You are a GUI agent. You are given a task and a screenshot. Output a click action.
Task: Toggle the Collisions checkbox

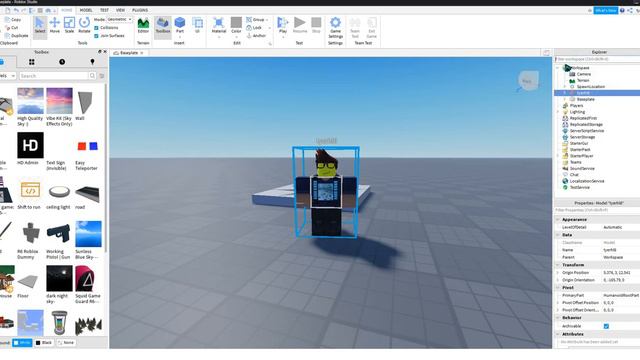coord(96,28)
